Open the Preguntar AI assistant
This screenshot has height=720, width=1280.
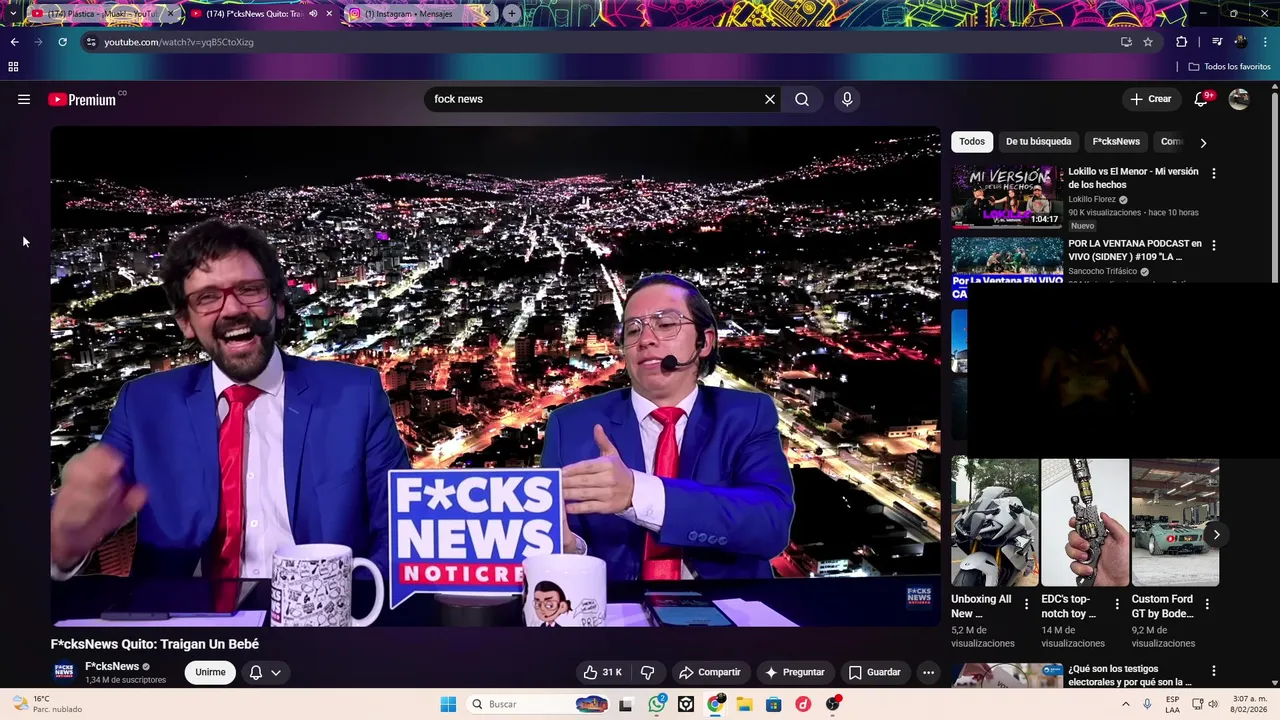tap(795, 672)
